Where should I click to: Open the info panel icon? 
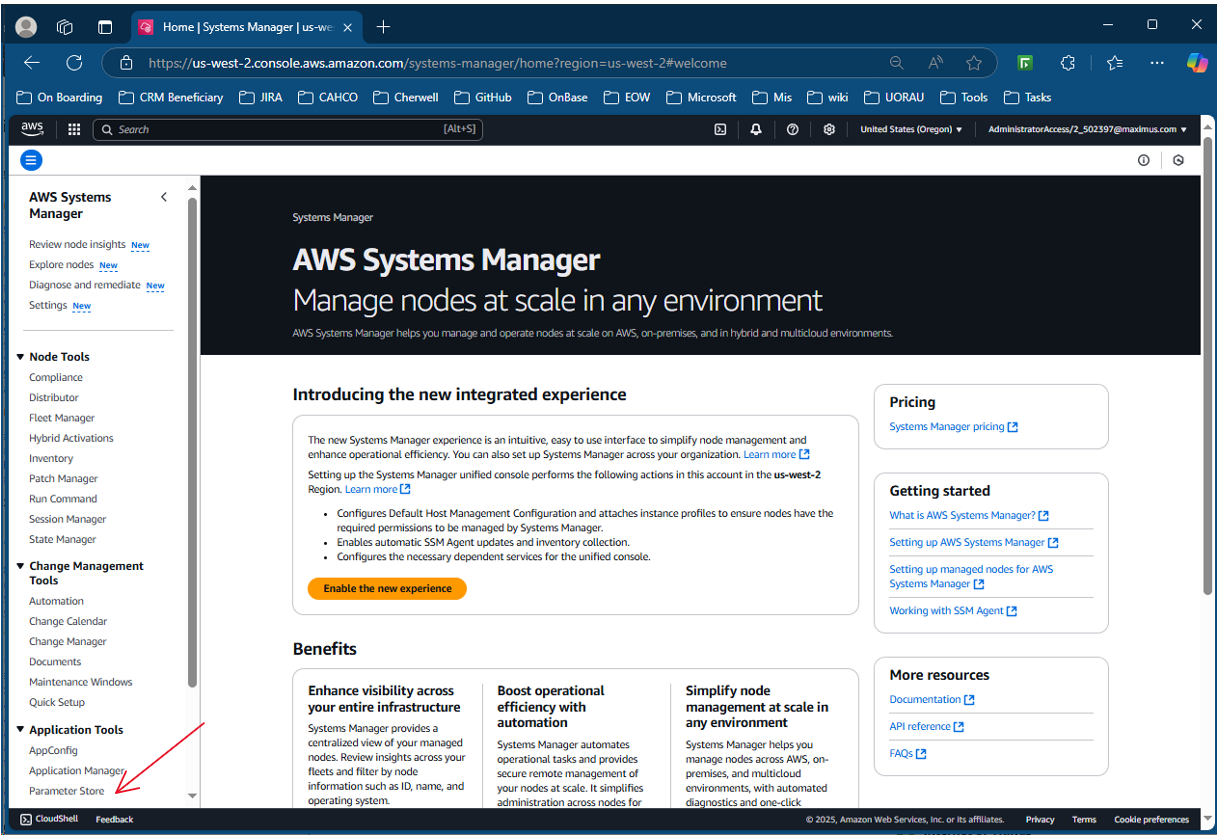(x=1143, y=160)
